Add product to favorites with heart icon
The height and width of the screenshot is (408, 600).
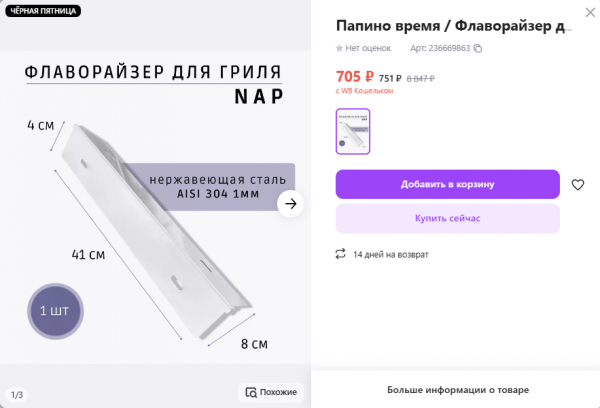577,185
